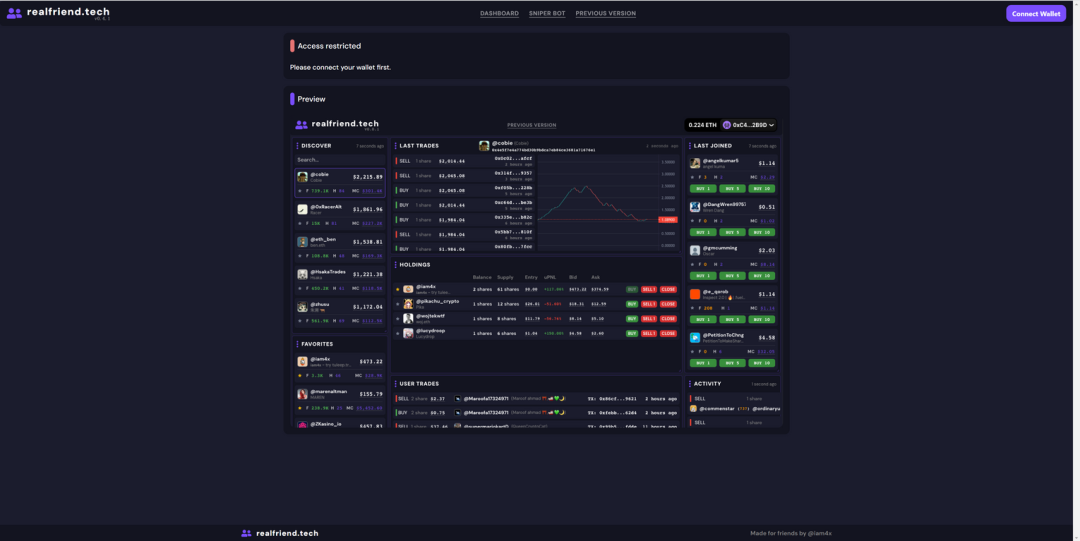This screenshot has height=541, width=1080.
Task: Click CLOSE on the @lucydroop holdings row
Action: pyautogui.click(x=668, y=333)
